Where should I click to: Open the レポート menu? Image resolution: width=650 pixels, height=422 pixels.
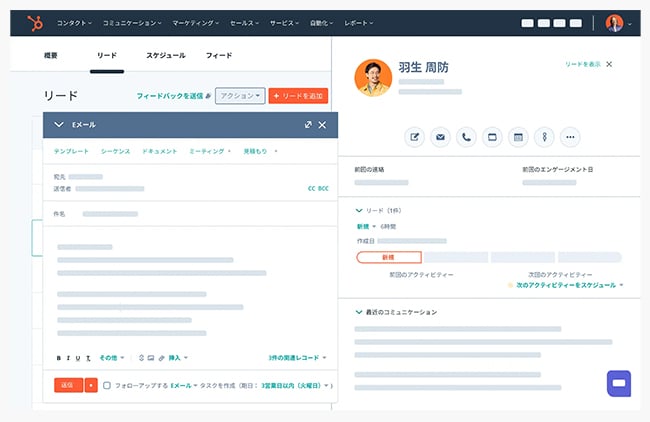[359, 23]
